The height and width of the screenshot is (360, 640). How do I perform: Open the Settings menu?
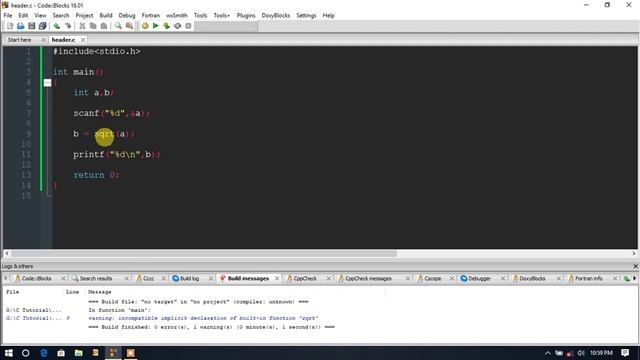[x=306, y=15]
